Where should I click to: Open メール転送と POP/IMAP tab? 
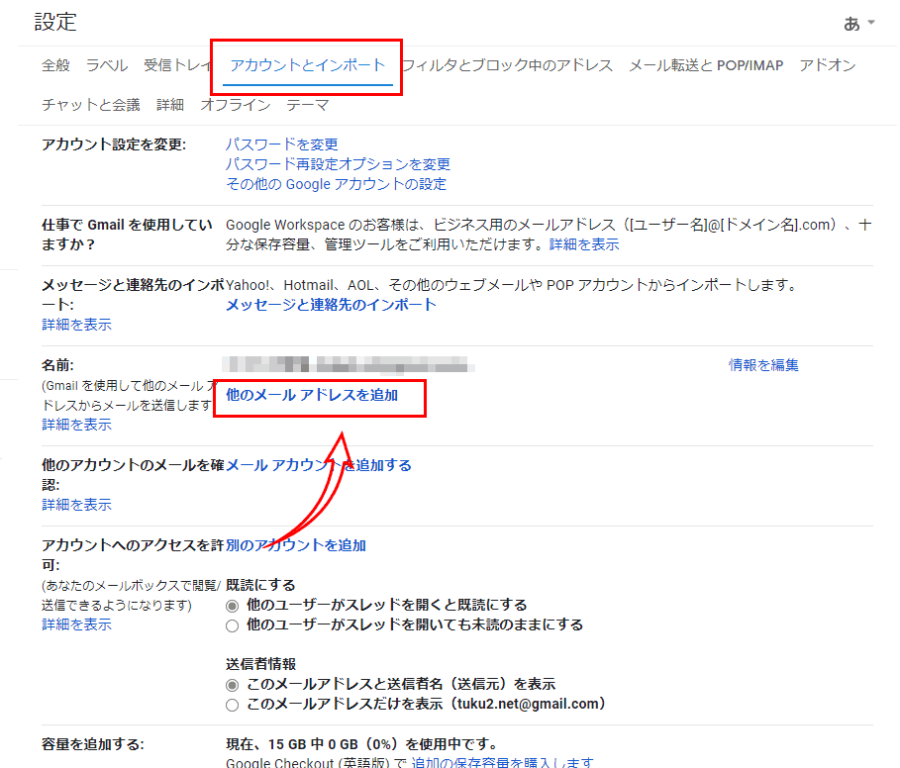[x=706, y=65]
